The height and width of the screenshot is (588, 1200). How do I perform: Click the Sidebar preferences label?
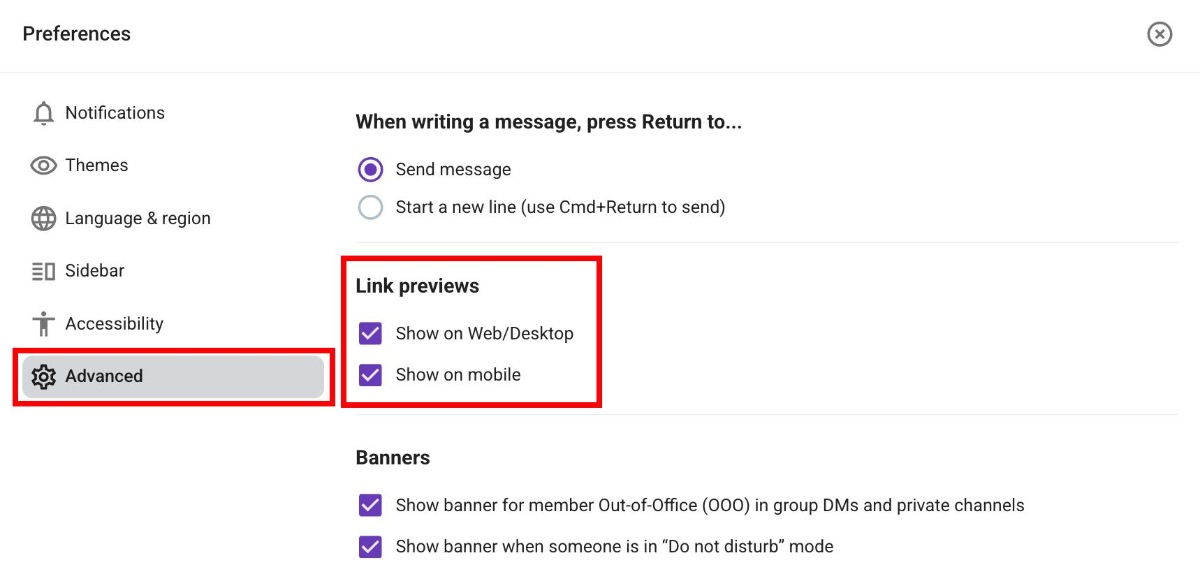[95, 271]
